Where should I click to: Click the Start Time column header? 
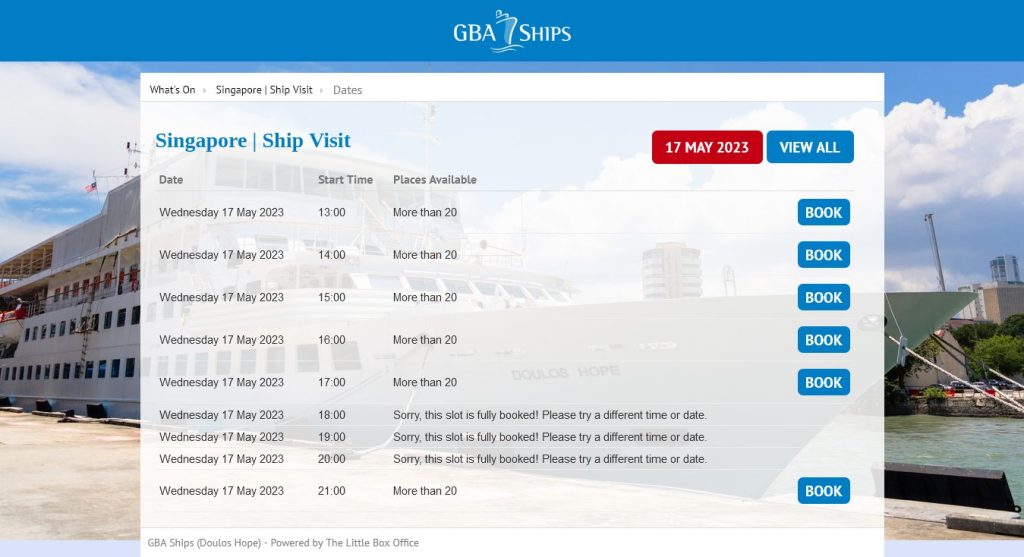[345, 180]
